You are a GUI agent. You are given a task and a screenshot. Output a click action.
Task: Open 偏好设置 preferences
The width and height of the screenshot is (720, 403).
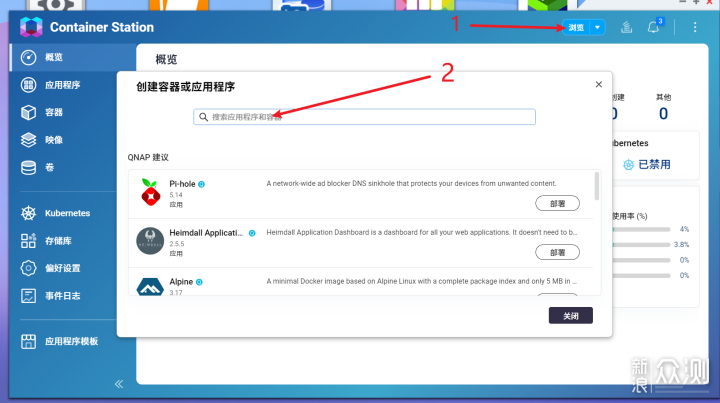pyautogui.click(x=63, y=268)
